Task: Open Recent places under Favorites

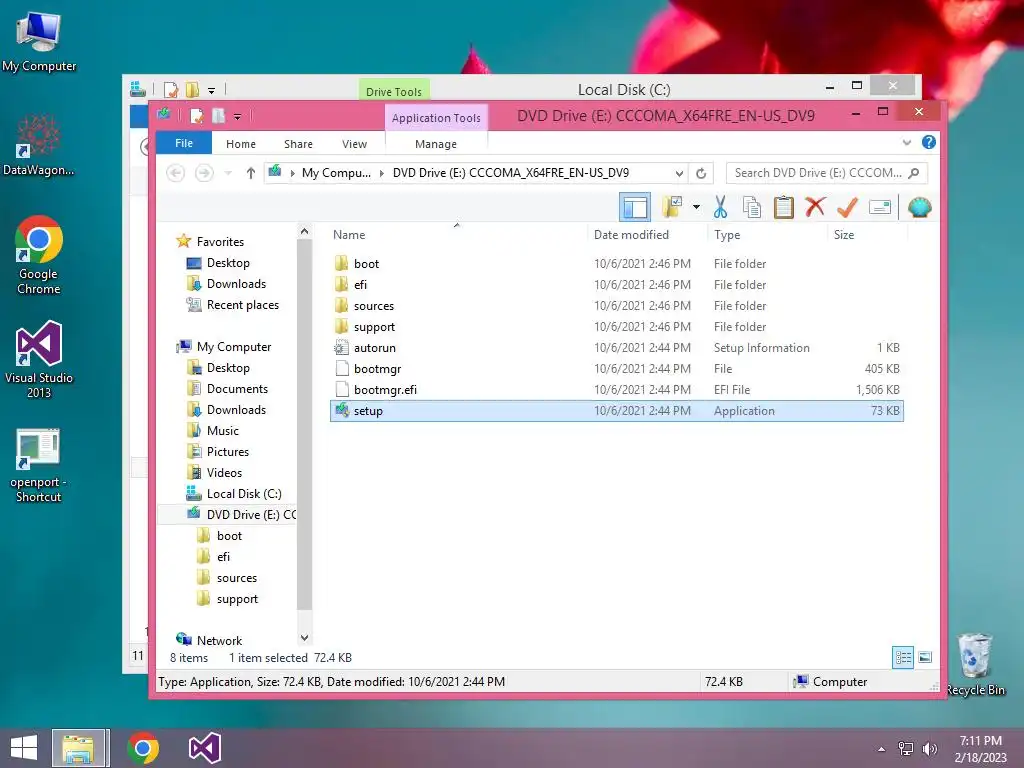Action: click(233, 305)
